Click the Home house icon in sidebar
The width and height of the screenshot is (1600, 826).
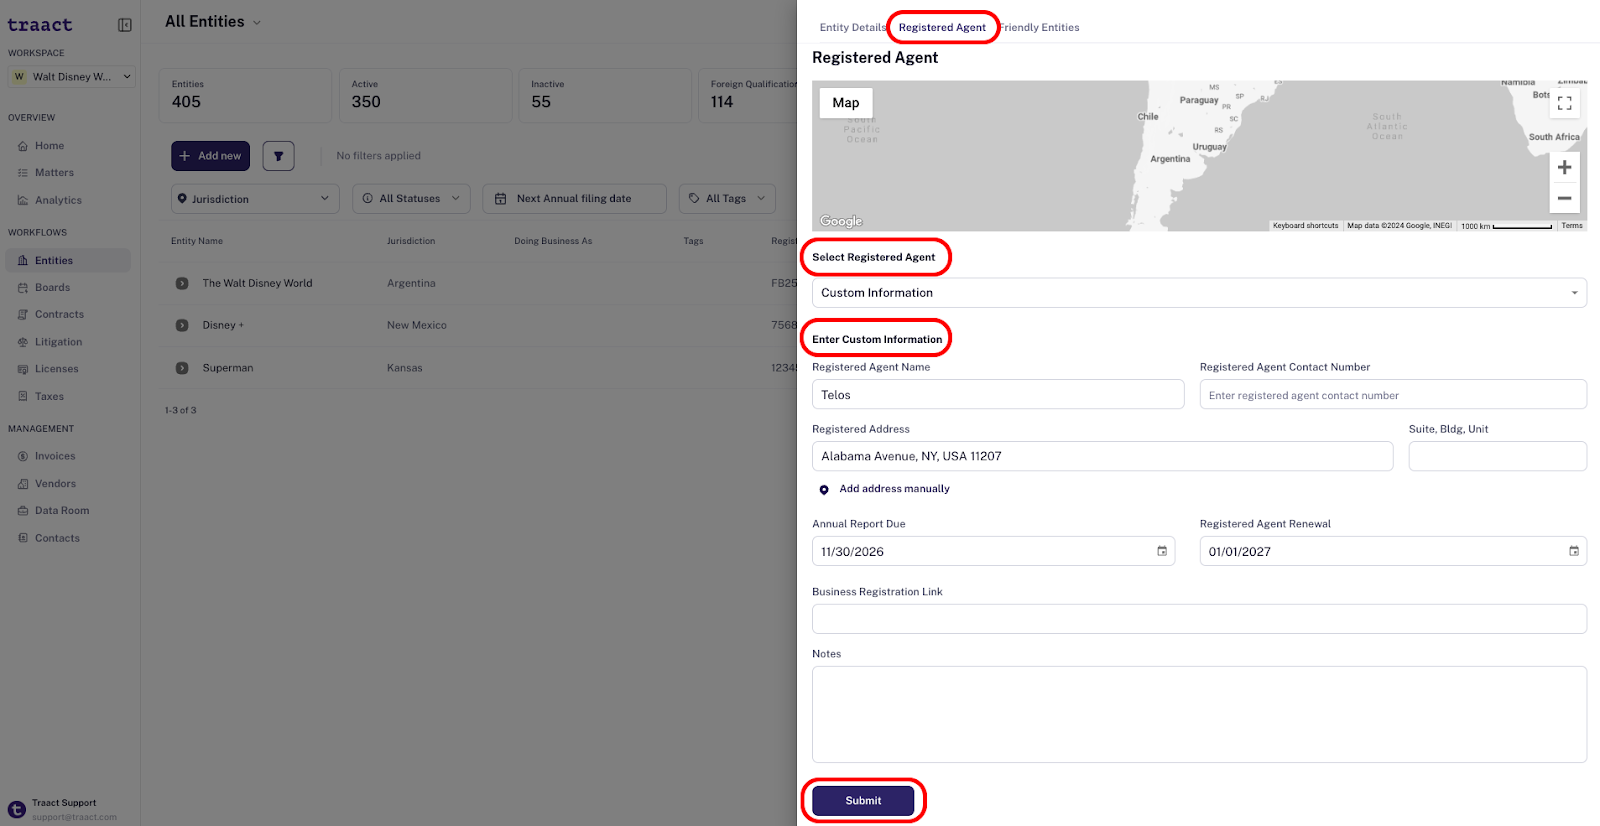pyautogui.click(x=23, y=146)
